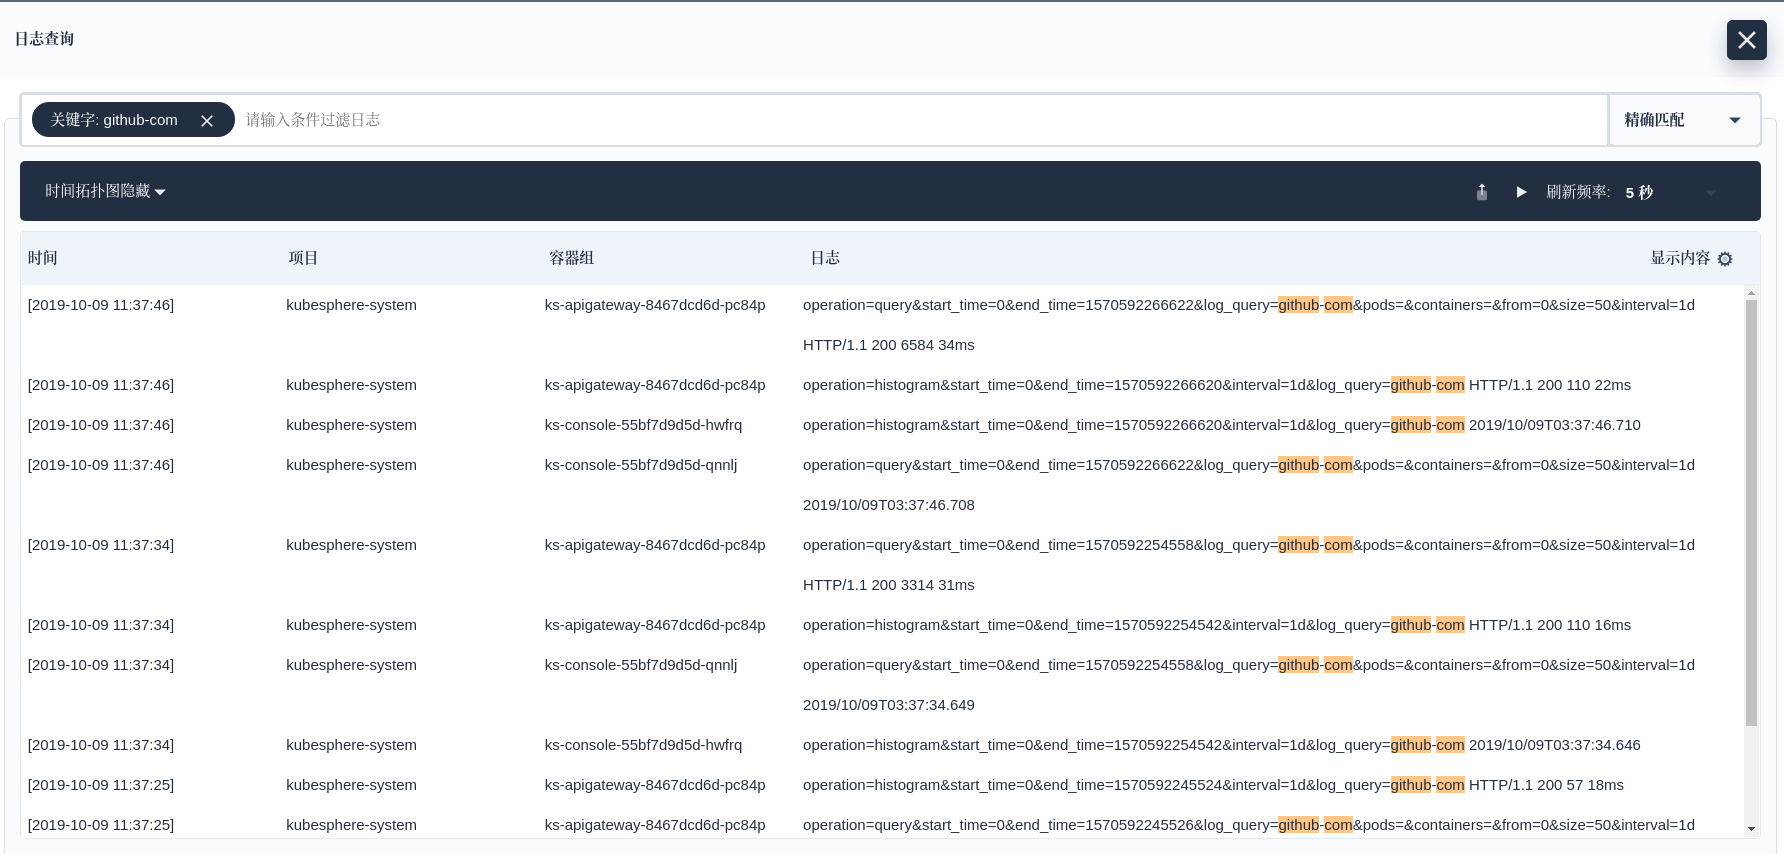Image resolution: width=1784 pixels, height=854 pixels.
Task: Click the 日志 column header
Action: point(825,258)
